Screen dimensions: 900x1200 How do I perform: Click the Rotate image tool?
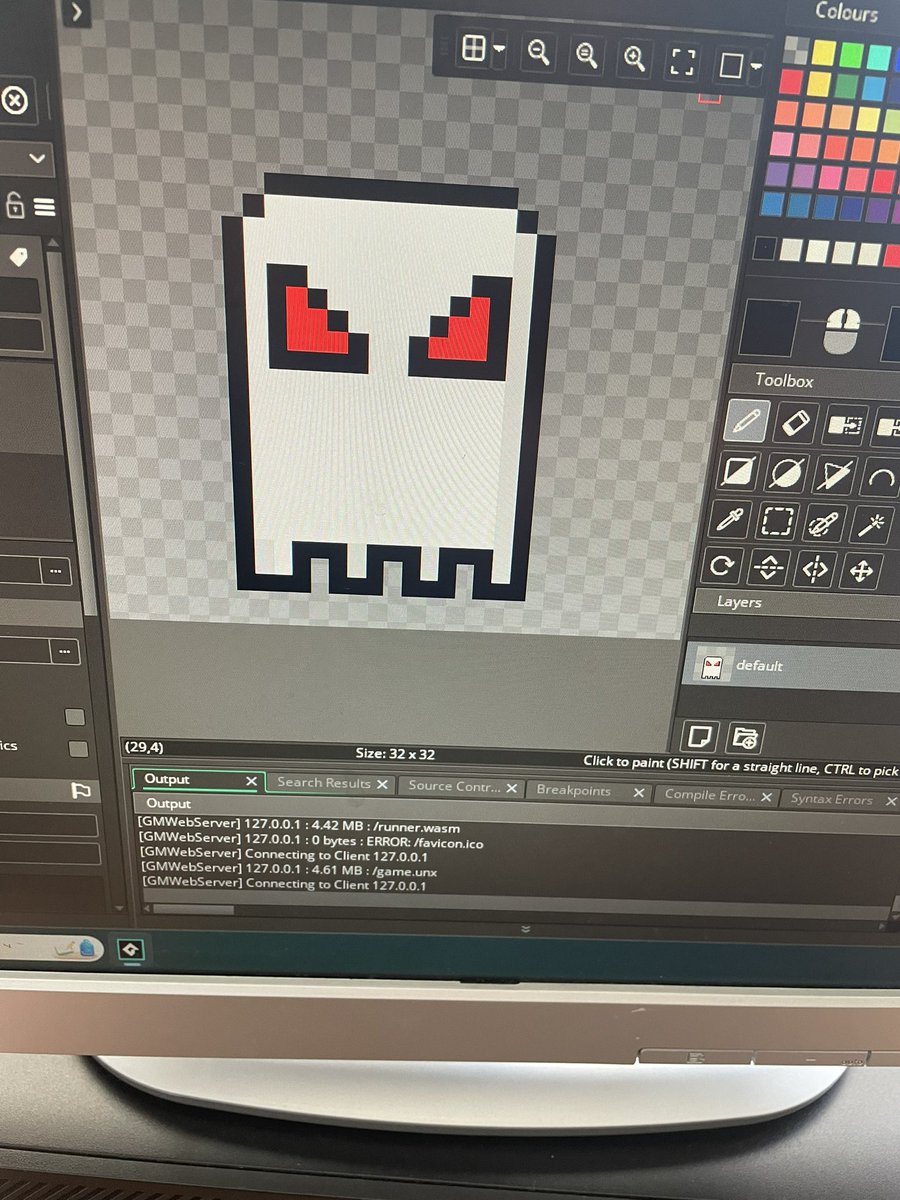click(721, 566)
